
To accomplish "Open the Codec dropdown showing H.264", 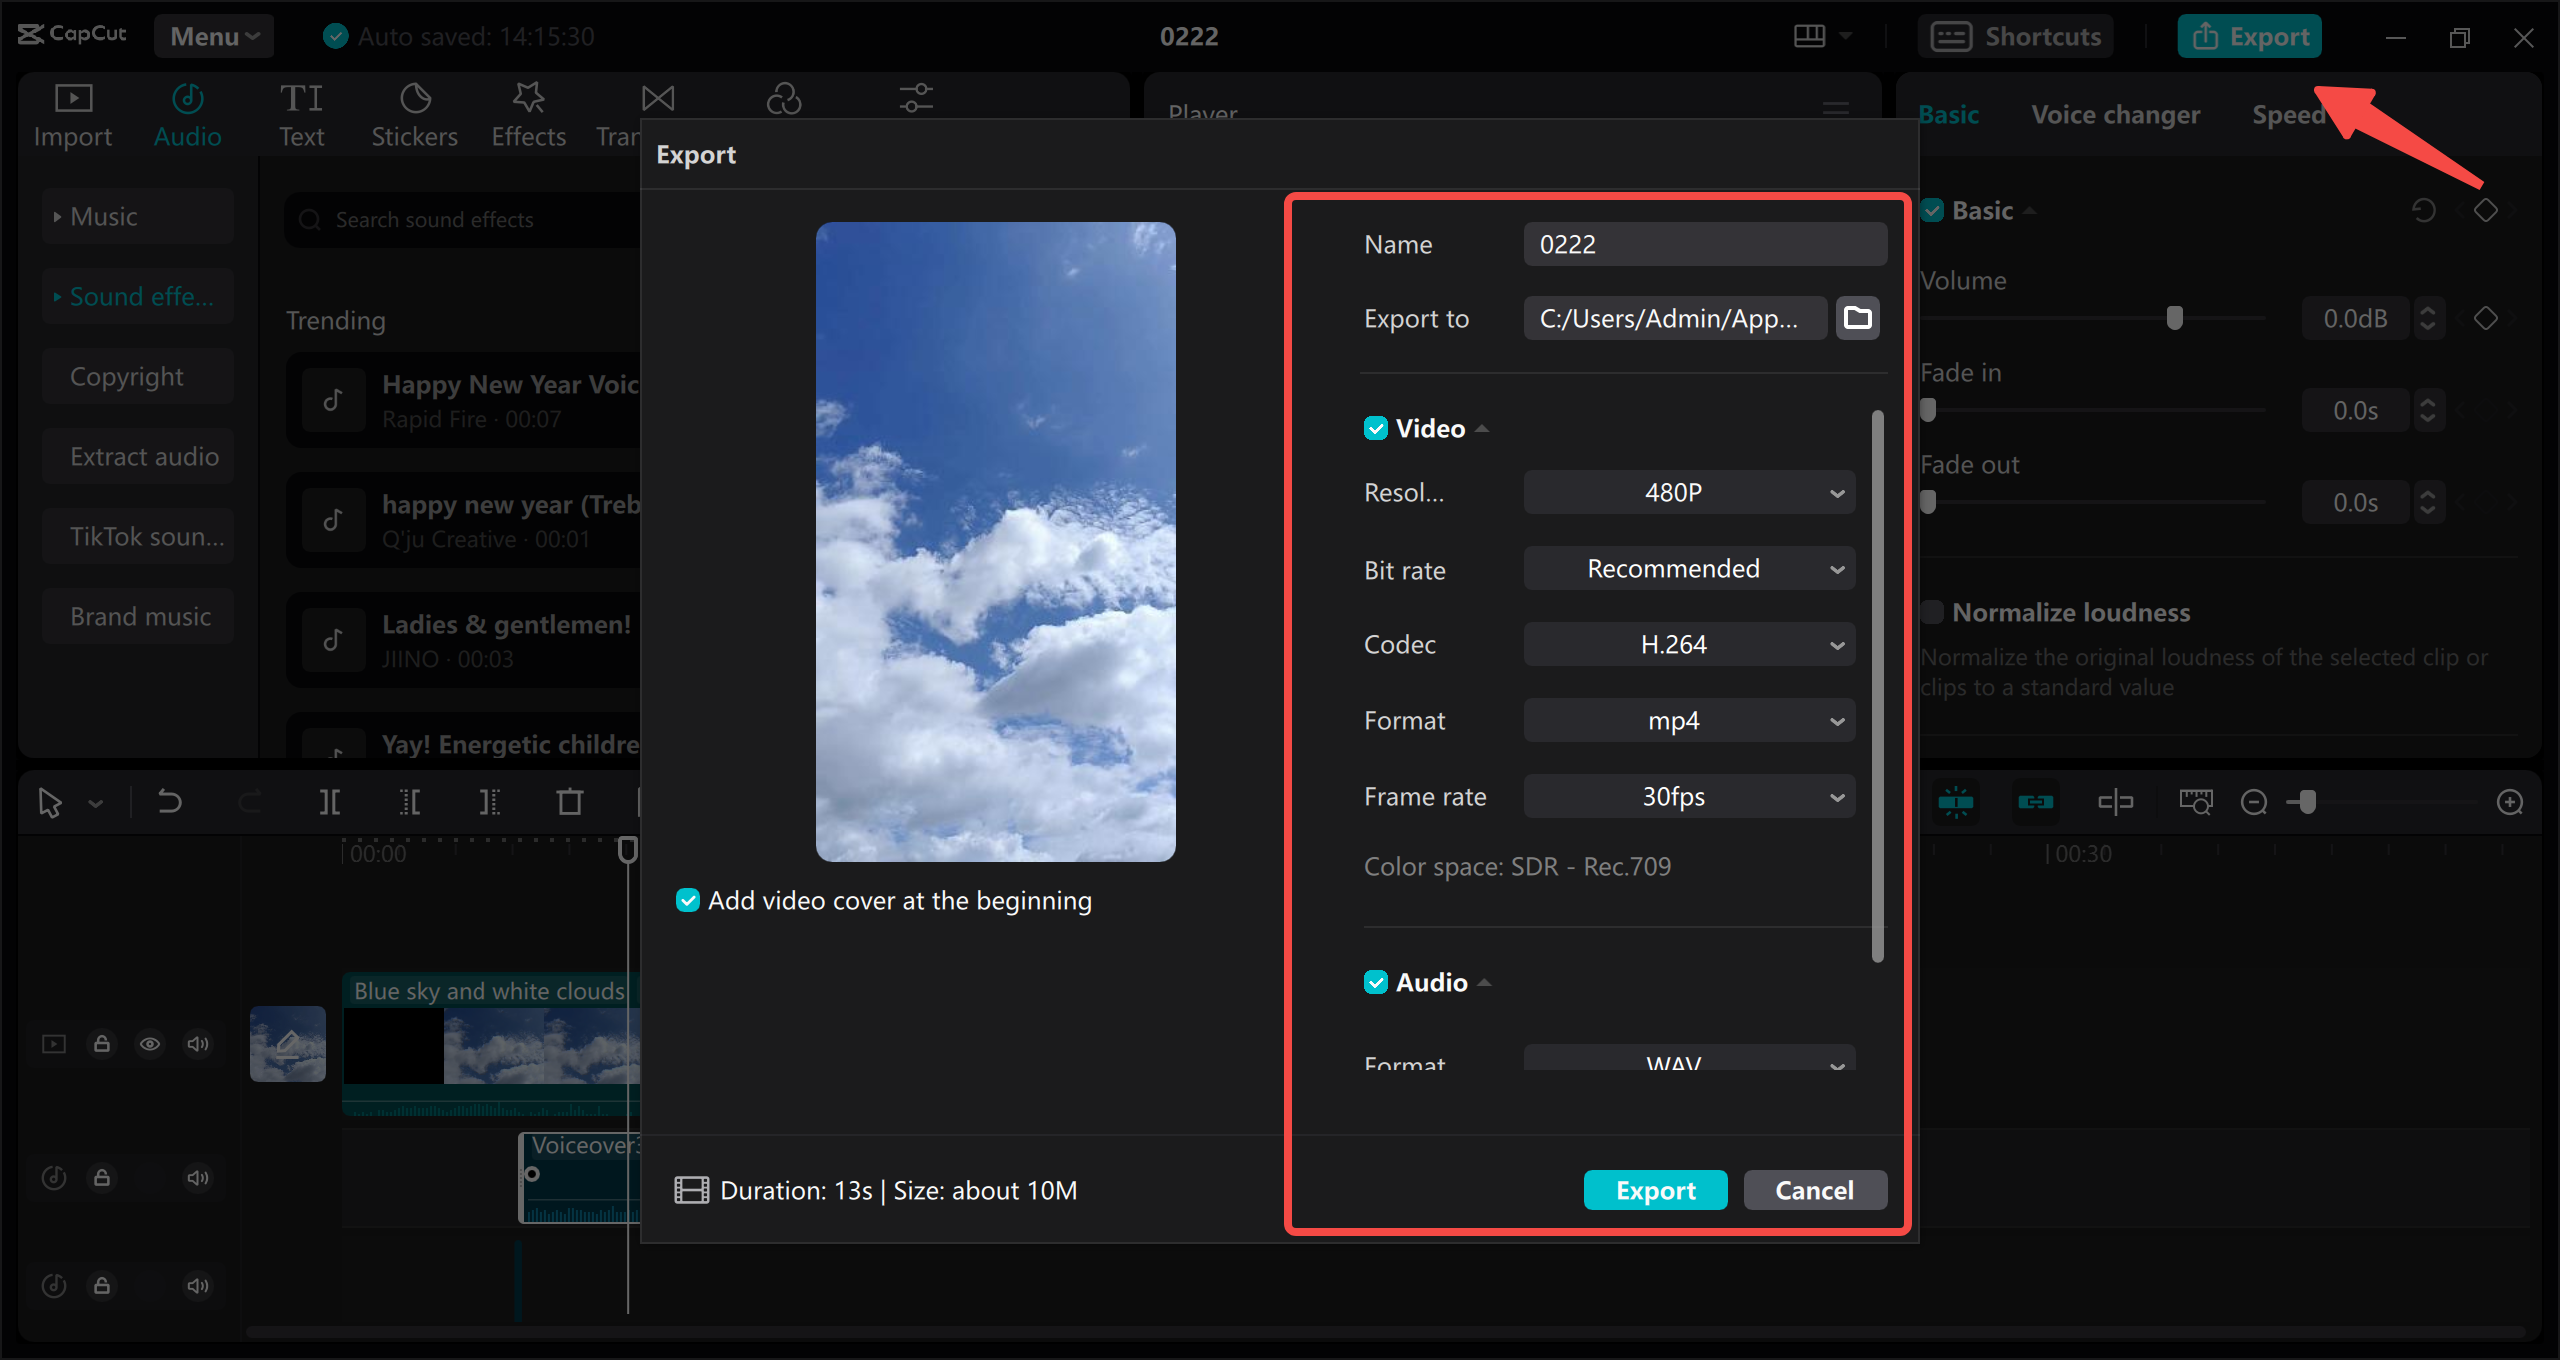I will tap(1688, 644).
